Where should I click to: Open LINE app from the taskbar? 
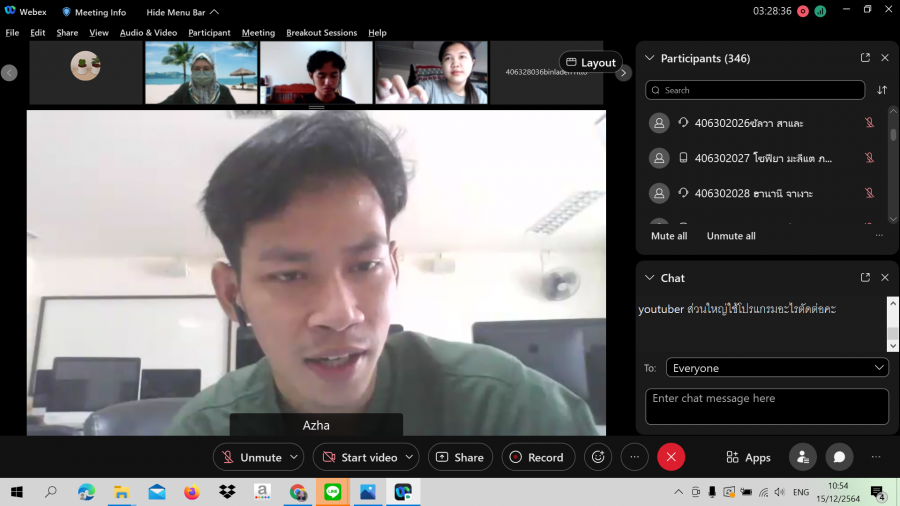(x=332, y=492)
